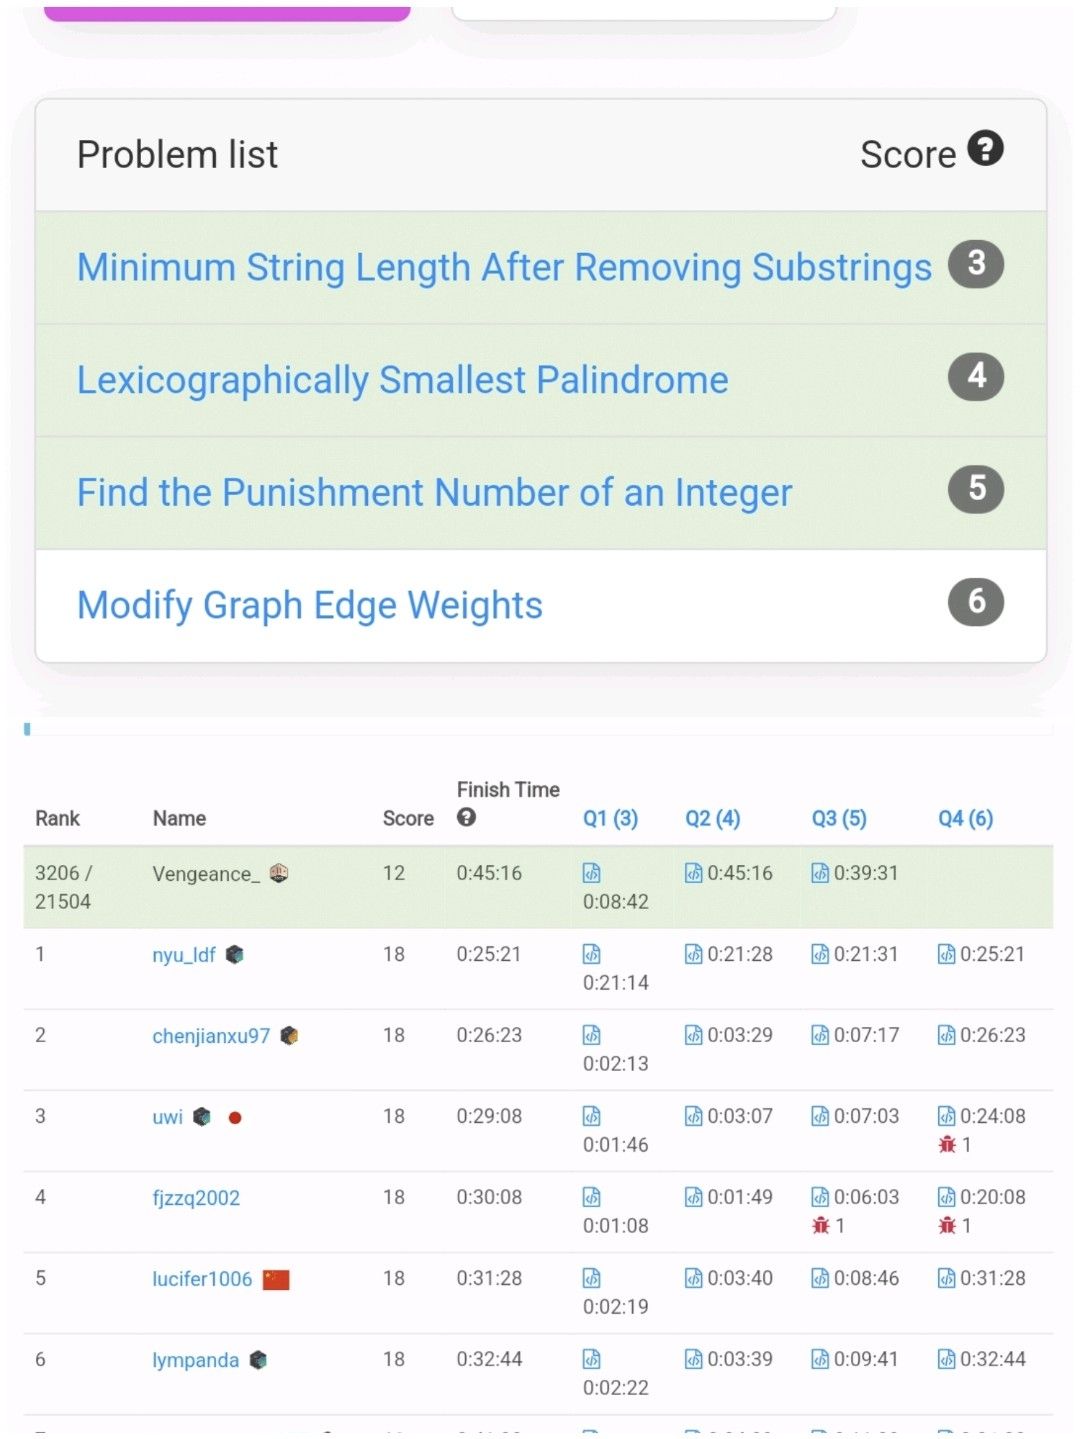
Task: Click lucifer1006's China flag icon
Action: click(276, 1279)
